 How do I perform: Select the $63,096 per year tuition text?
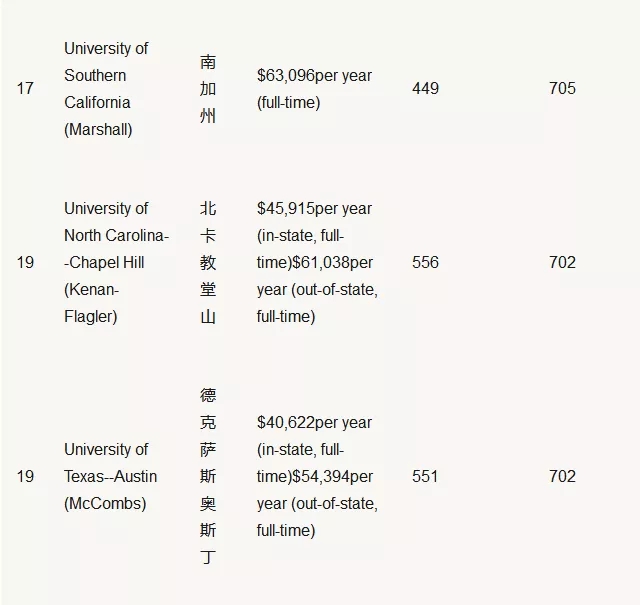[314, 89]
